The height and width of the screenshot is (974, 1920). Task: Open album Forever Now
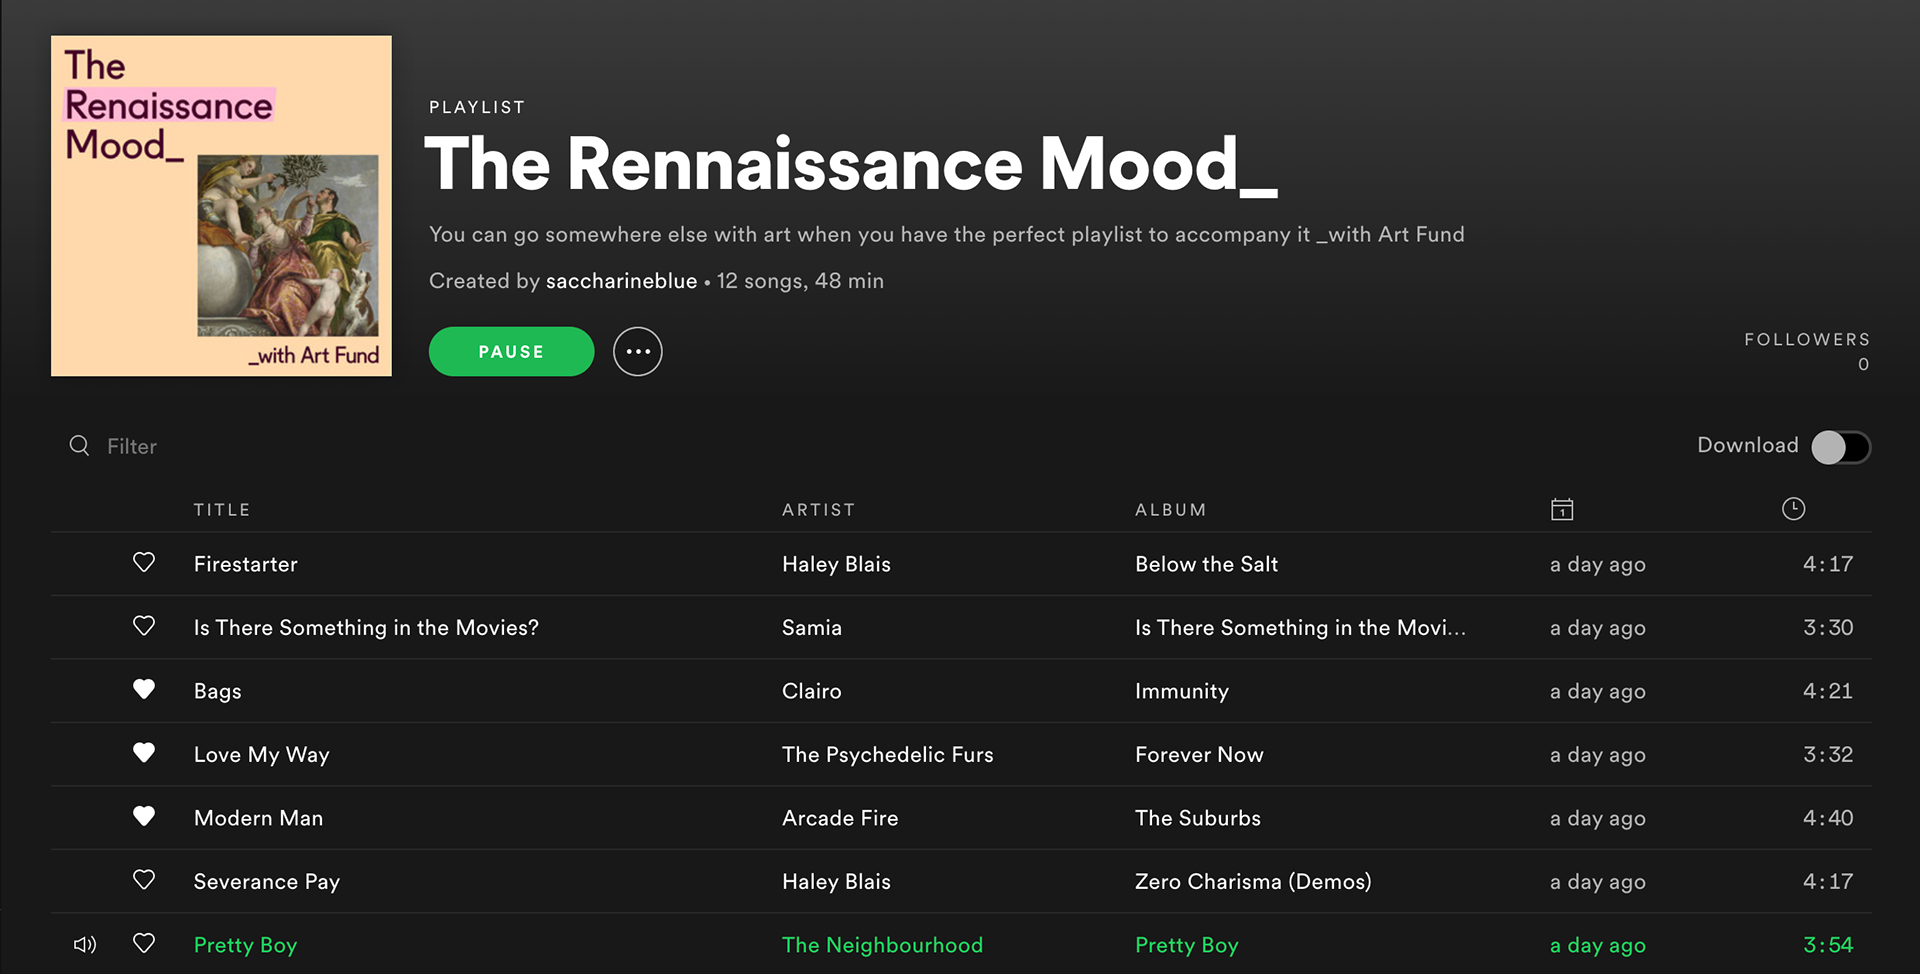point(1199,755)
